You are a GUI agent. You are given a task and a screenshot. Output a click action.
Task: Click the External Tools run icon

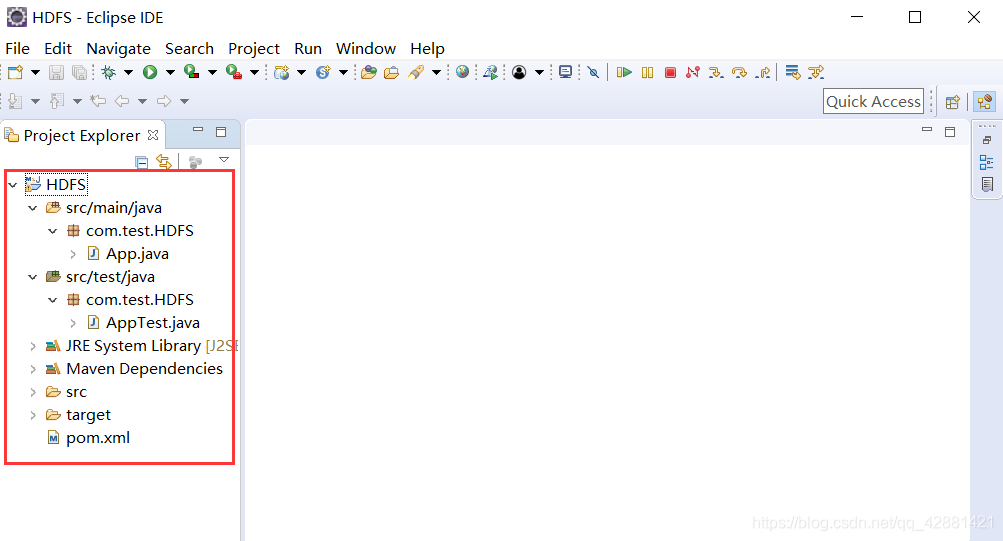[234, 72]
